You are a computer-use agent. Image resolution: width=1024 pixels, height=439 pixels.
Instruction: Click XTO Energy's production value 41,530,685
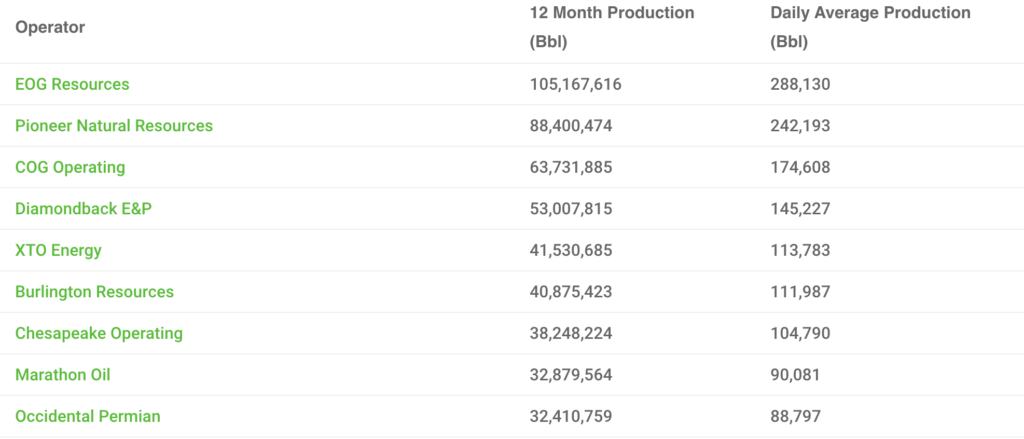pyautogui.click(x=571, y=250)
